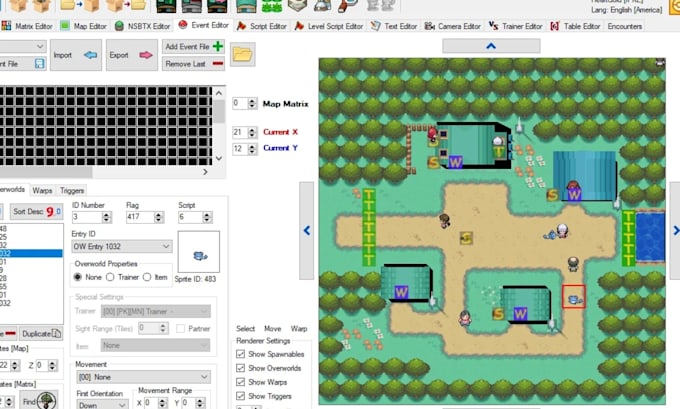Click the folder-to-box pack toolbar icon
Screen dimensions: 680x409
[x=79, y=6]
